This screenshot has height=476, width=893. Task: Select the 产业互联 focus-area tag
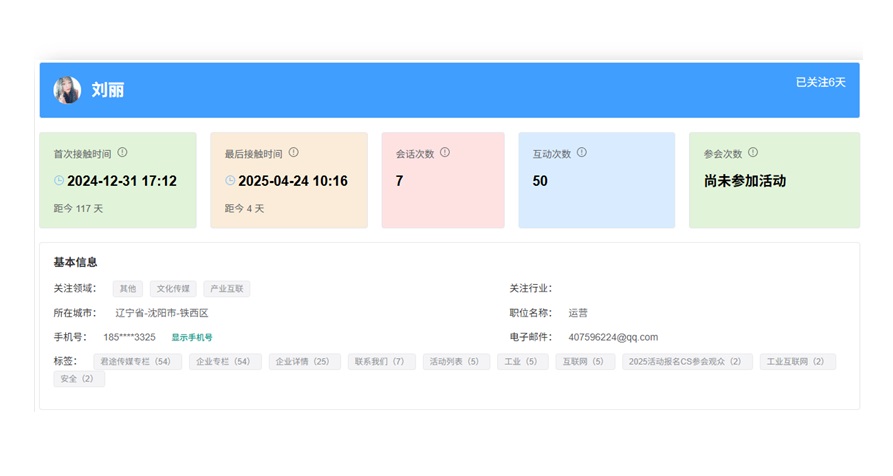pos(227,289)
